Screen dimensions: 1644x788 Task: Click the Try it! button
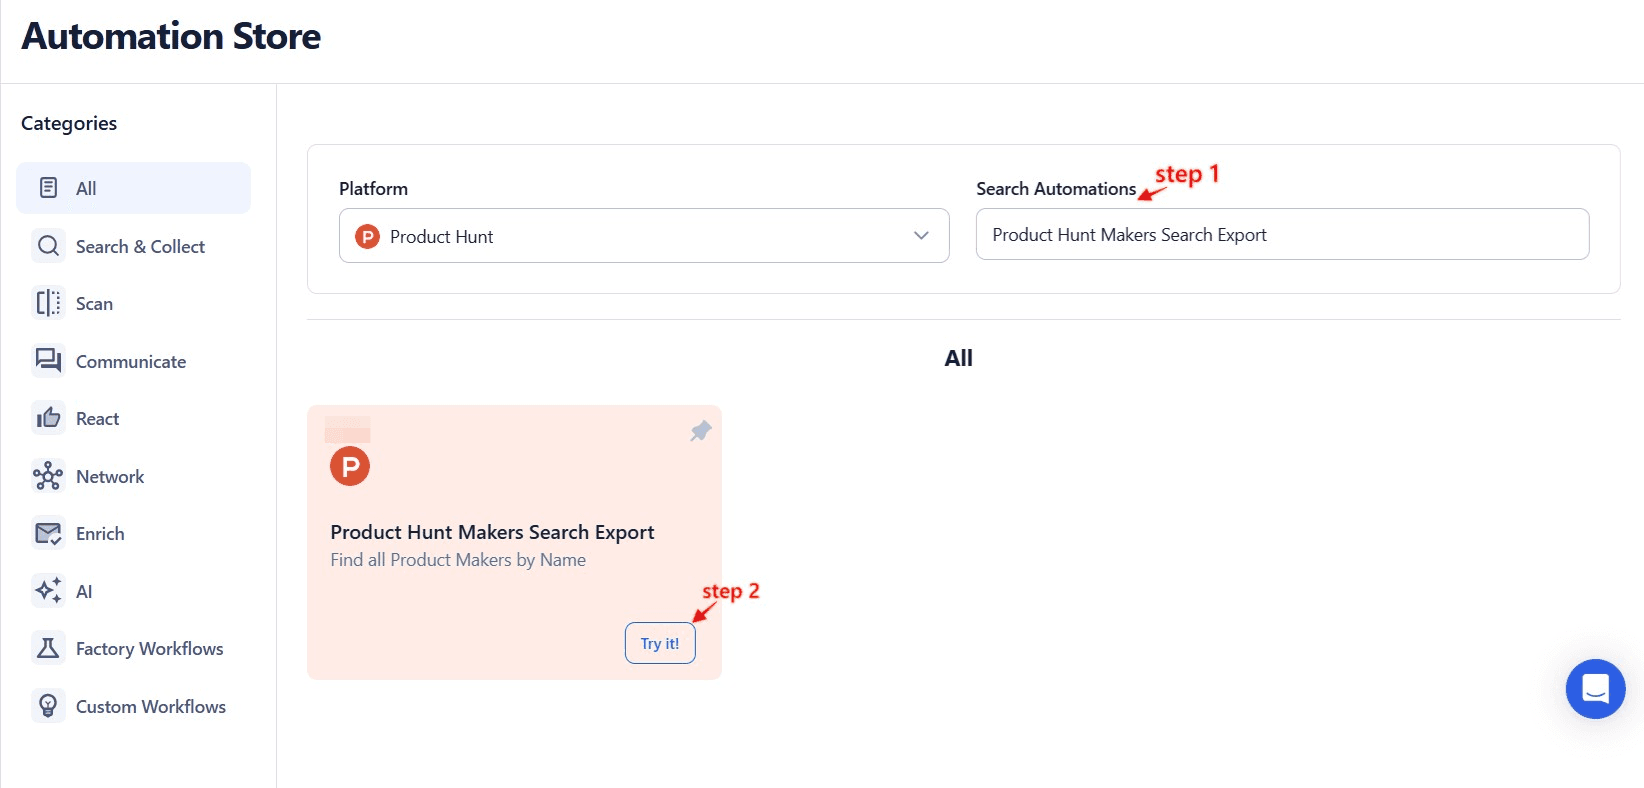(x=659, y=643)
